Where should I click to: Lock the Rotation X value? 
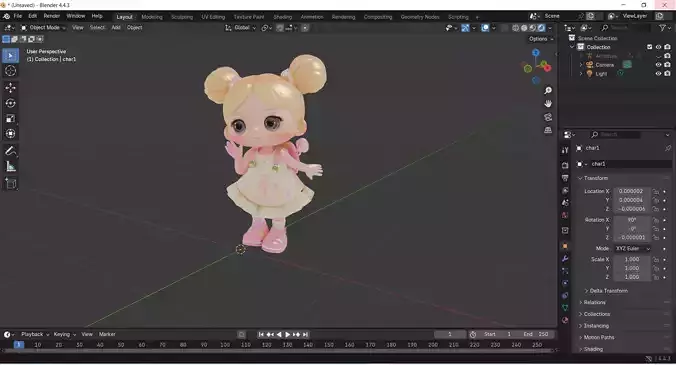coord(656,220)
